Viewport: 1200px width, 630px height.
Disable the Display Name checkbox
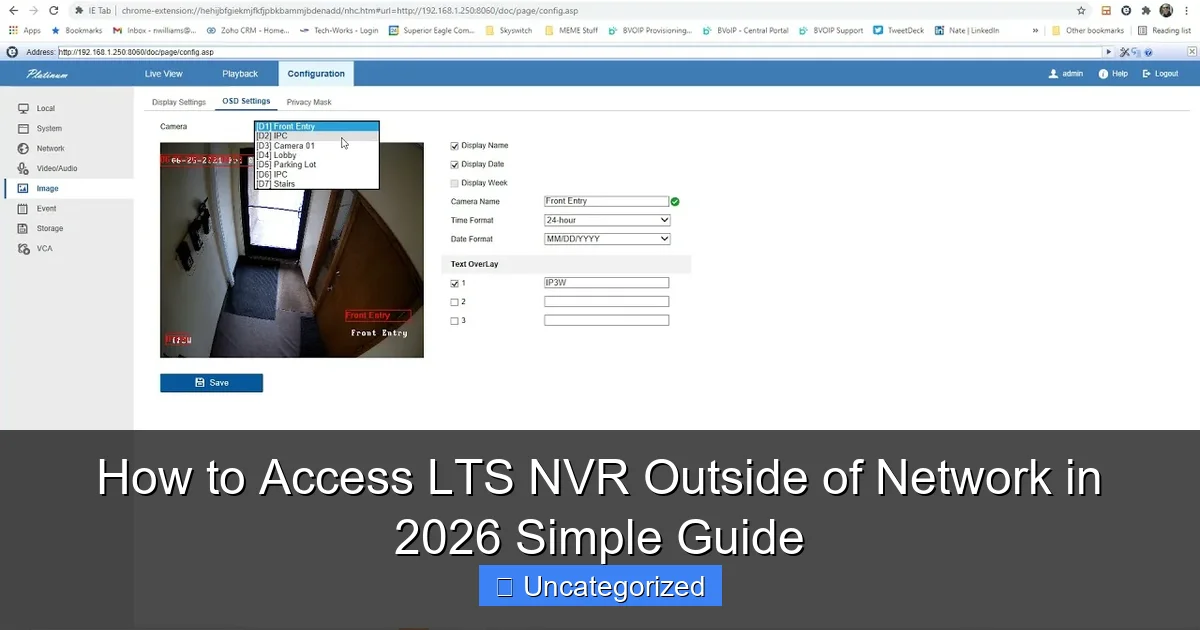coord(454,144)
